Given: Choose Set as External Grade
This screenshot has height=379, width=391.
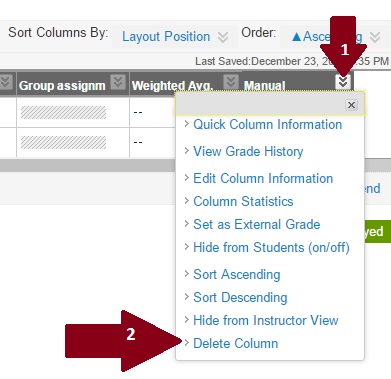Looking at the screenshot, I should 257,224.
